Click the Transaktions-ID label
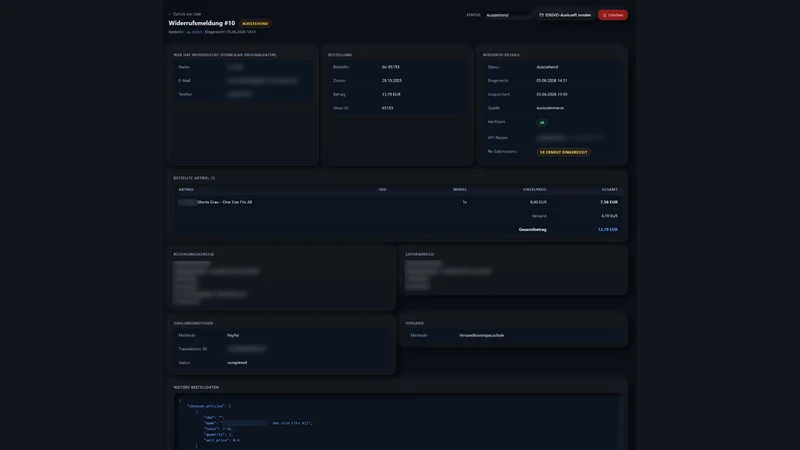Viewport: 800px width, 450px height. pyautogui.click(x=193, y=349)
